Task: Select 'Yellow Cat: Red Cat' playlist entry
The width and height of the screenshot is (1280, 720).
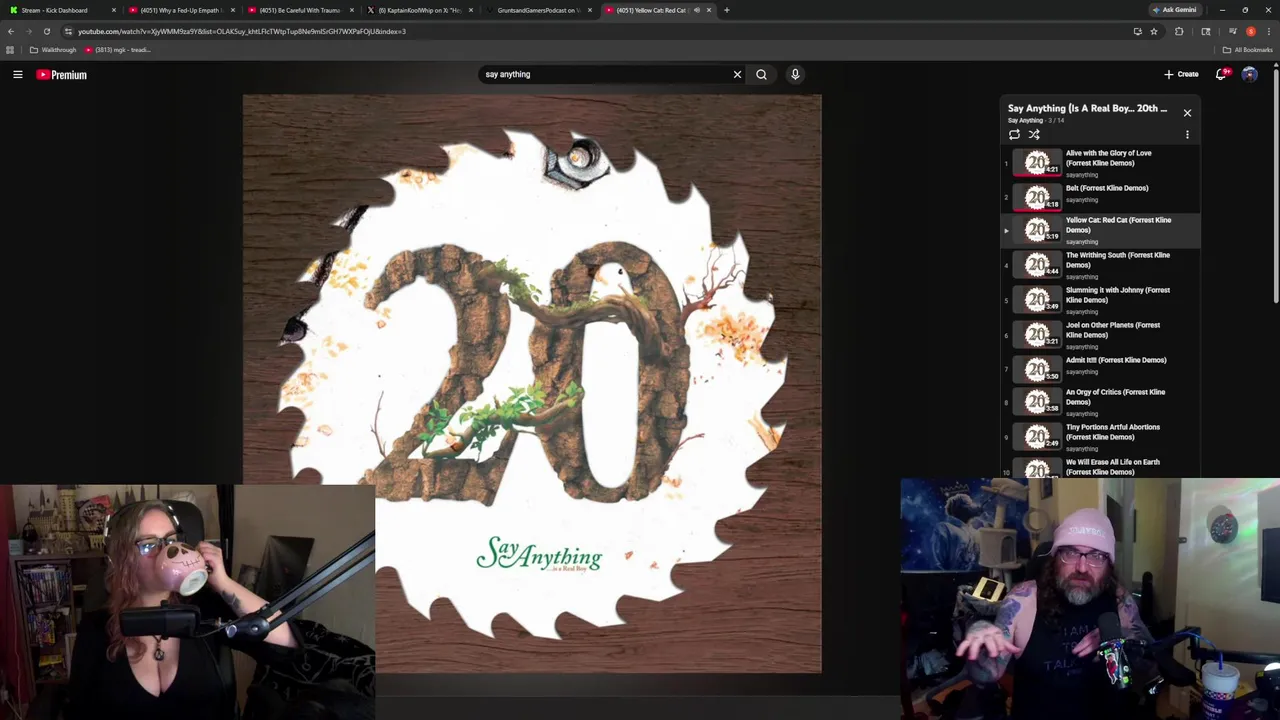Action: tap(1100, 230)
